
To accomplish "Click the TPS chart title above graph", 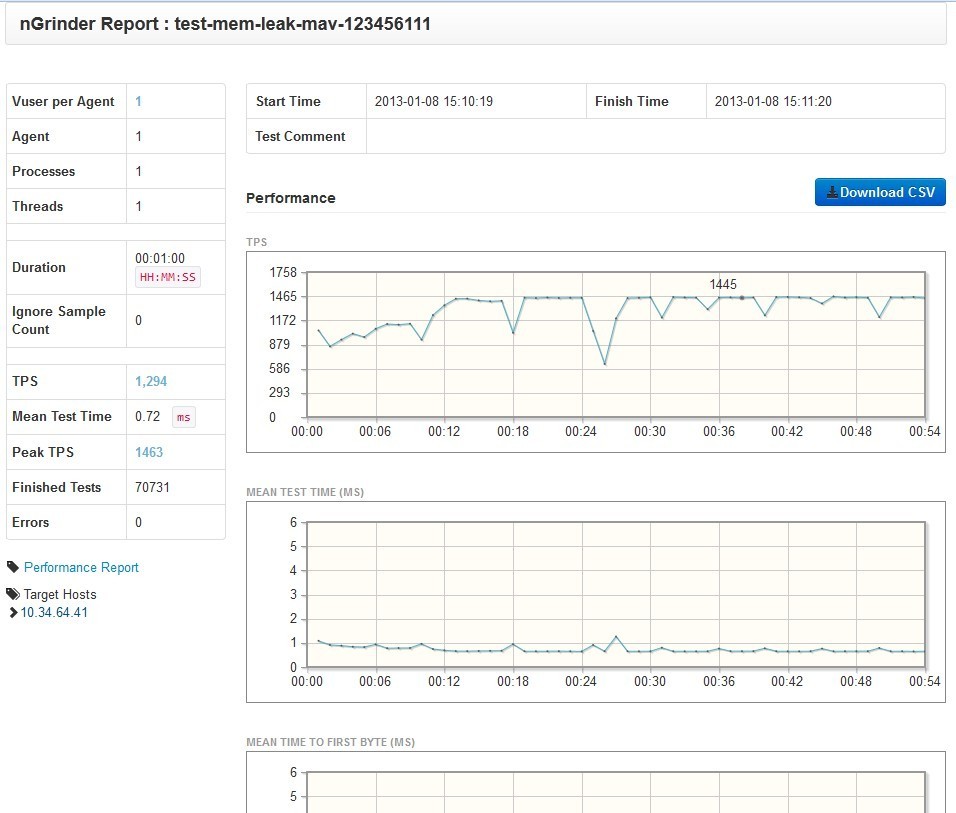I will pyautogui.click(x=257, y=242).
